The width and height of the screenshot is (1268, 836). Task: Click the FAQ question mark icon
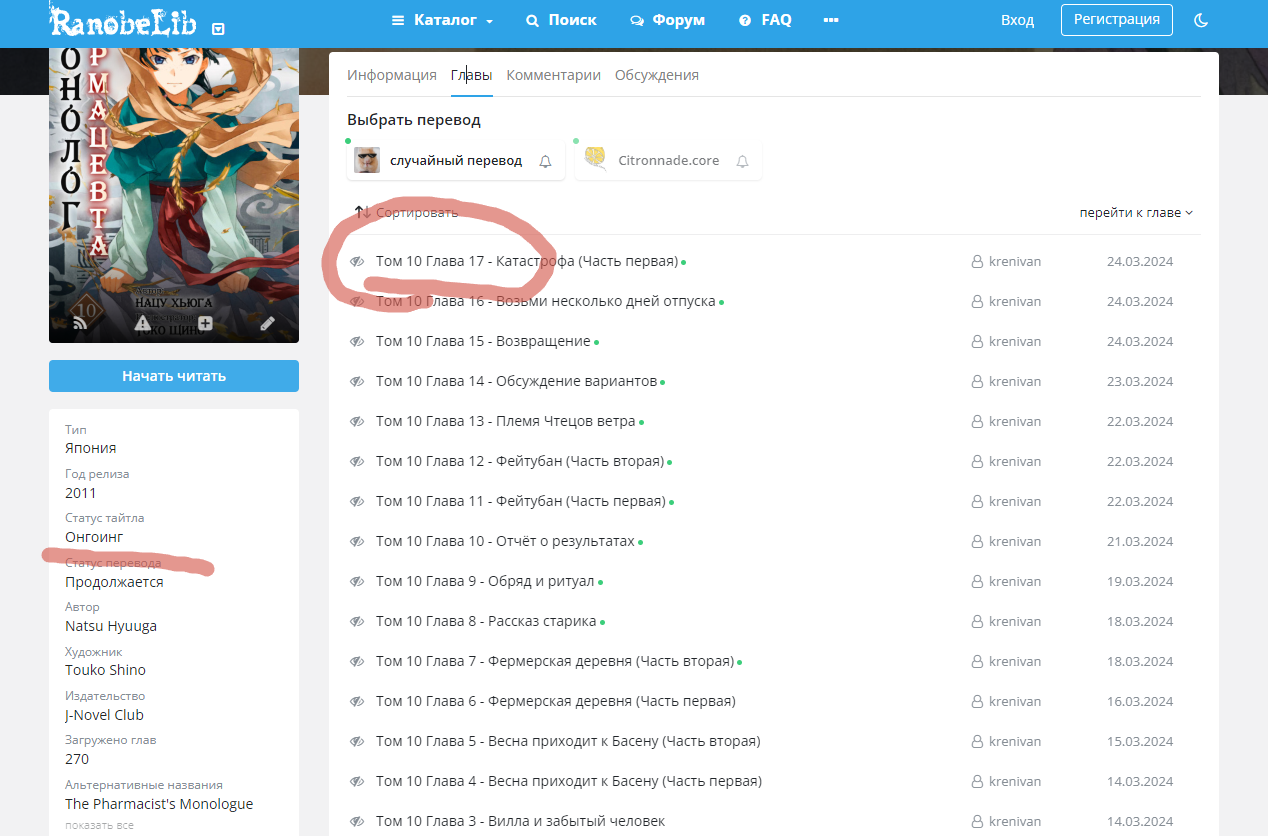tap(744, 20)
